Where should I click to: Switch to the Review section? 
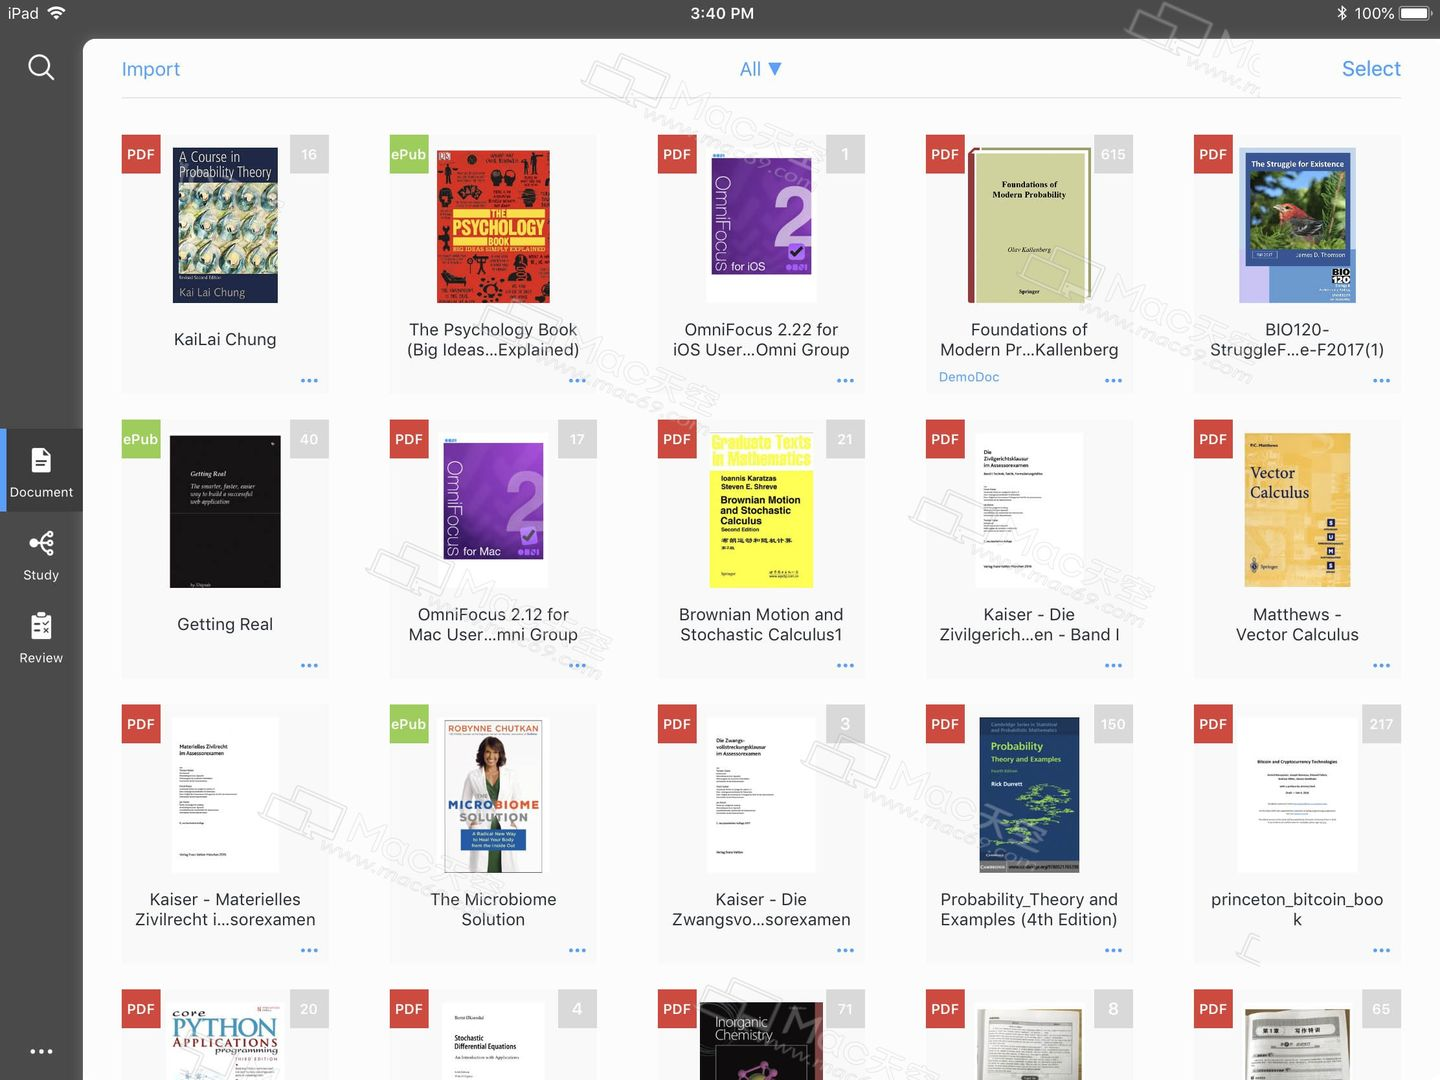pos(41,638)
